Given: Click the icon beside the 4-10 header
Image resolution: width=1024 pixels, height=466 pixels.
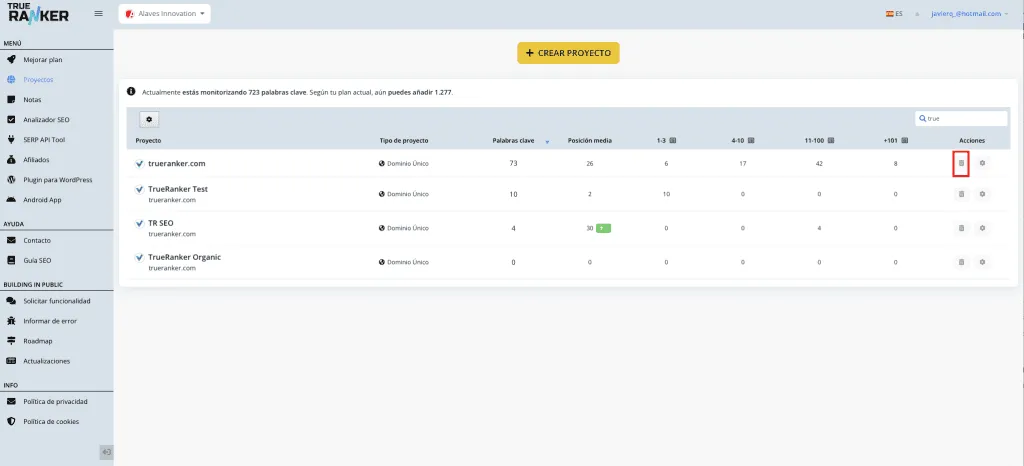Looking at the screenshot, I should (751, 140).
